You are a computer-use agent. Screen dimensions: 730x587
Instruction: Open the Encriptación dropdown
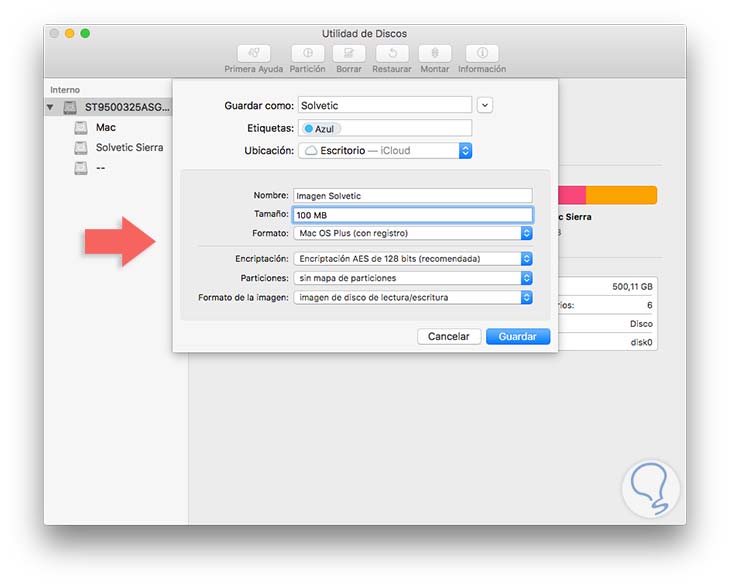pyautogui.click(x=413, y=259)
